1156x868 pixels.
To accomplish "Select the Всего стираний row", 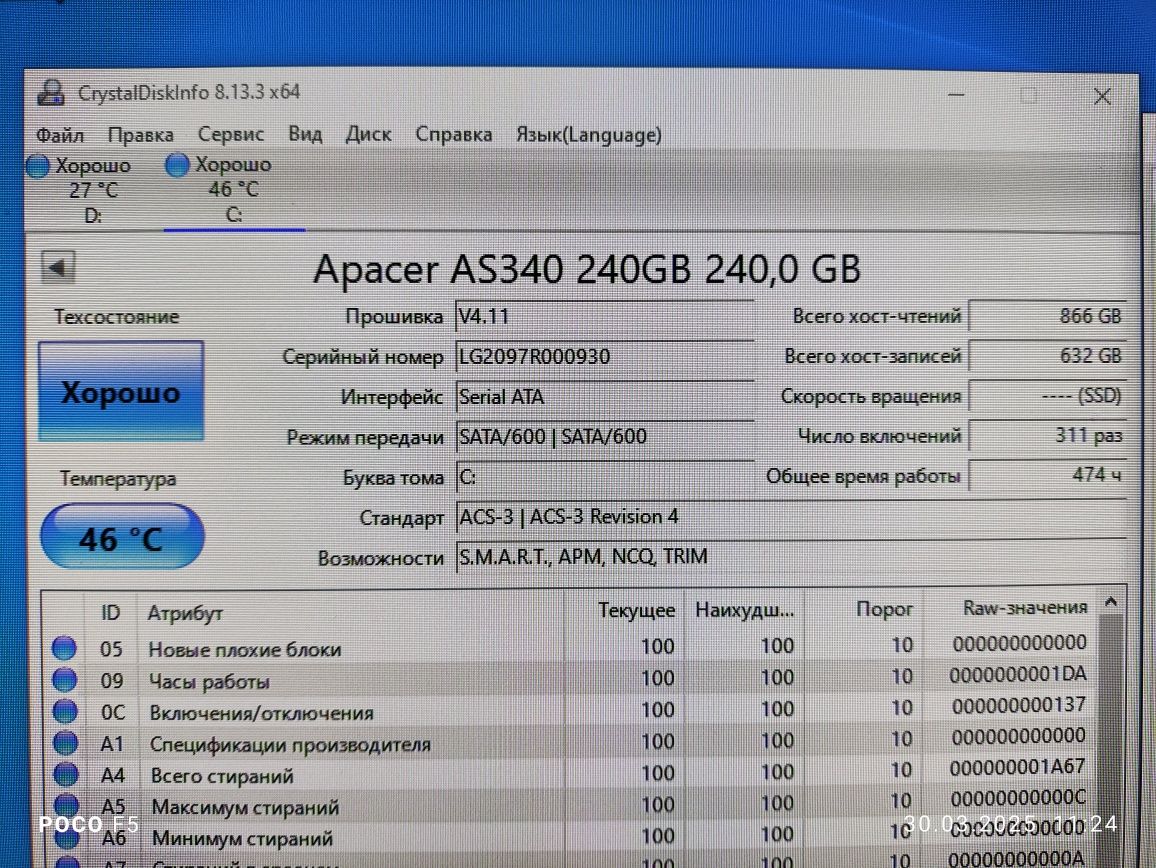I will tap(569, 773).
